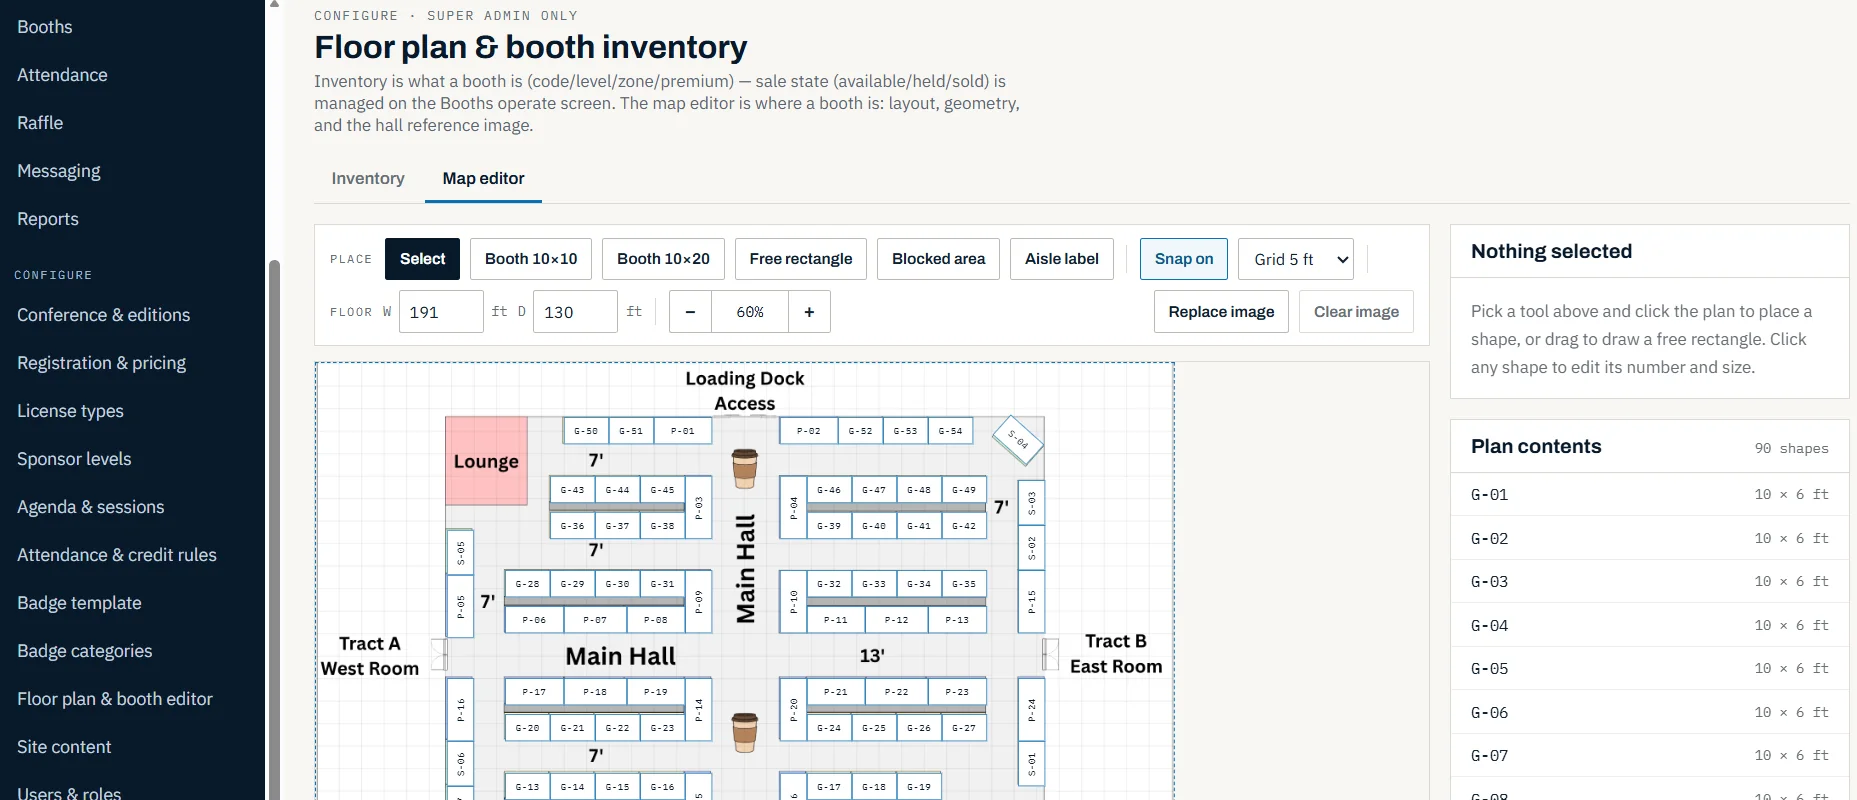
Task: Select G-04 in Plan contents list
Action: (1649, 625)
